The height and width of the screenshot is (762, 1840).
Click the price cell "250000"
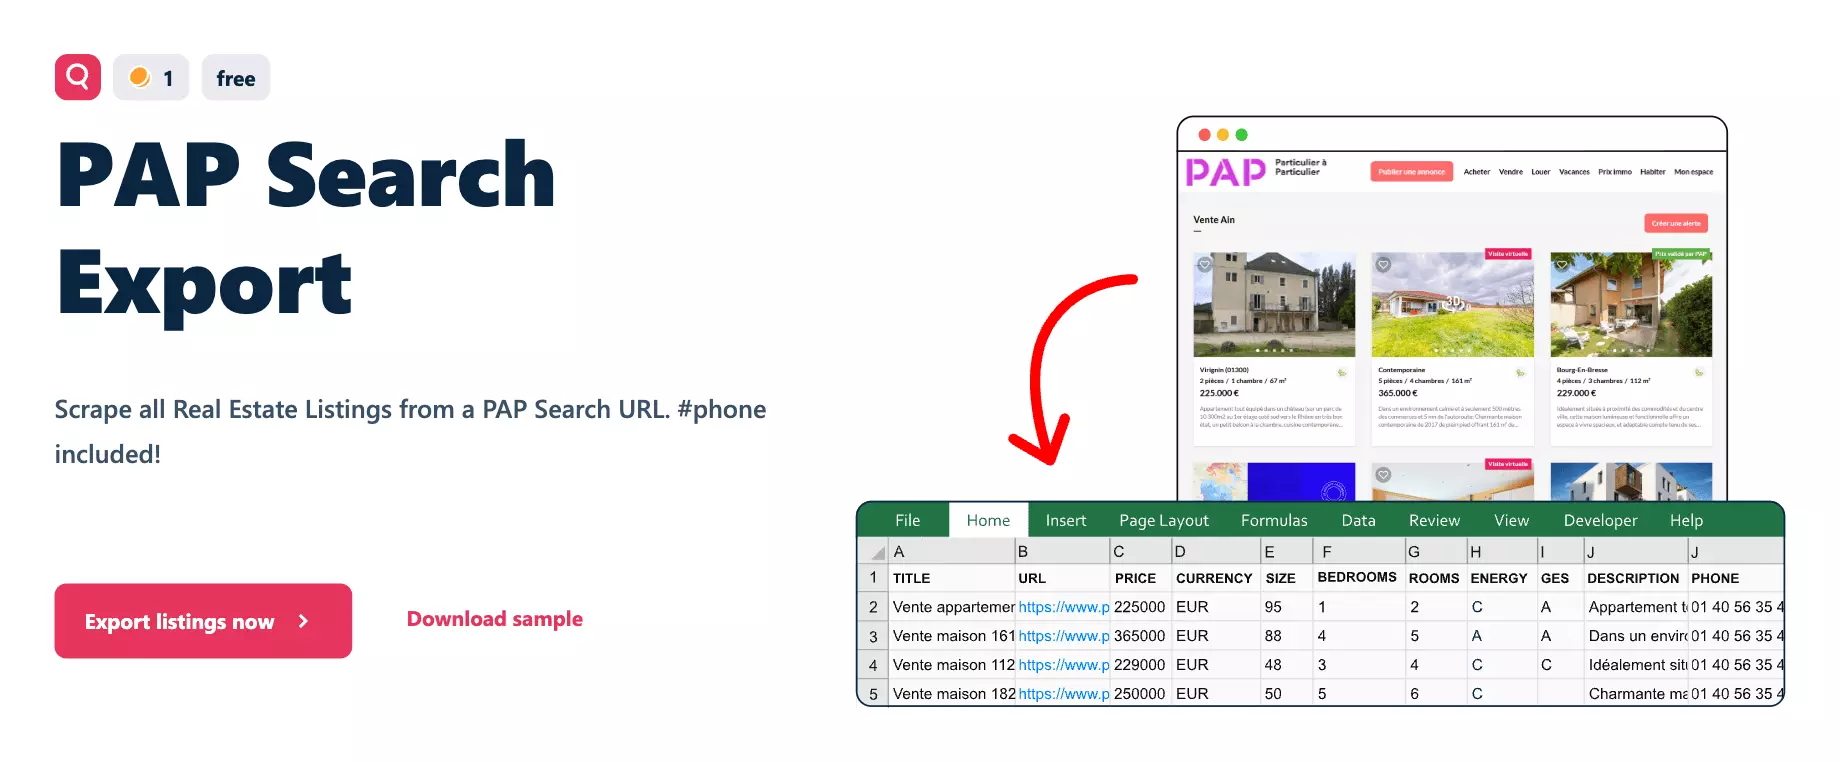tap(1140, 694)
